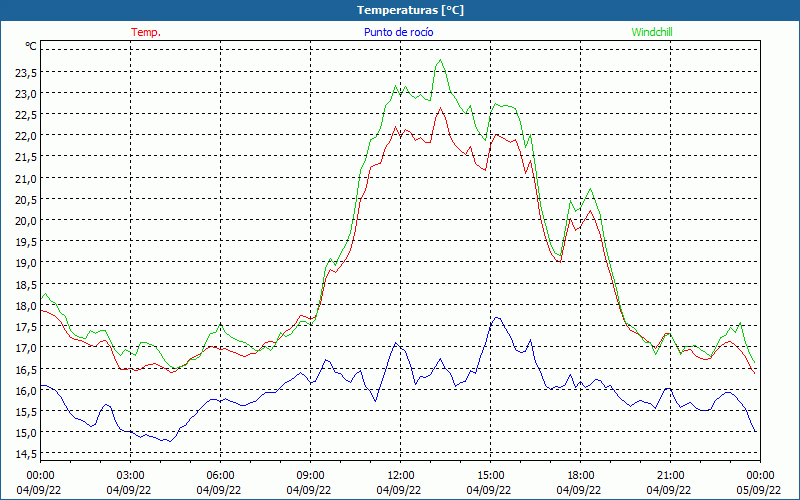The image size is (800, 500).
Task: Click the 14,5 y-axis value
Action: [x=26, y=454]
